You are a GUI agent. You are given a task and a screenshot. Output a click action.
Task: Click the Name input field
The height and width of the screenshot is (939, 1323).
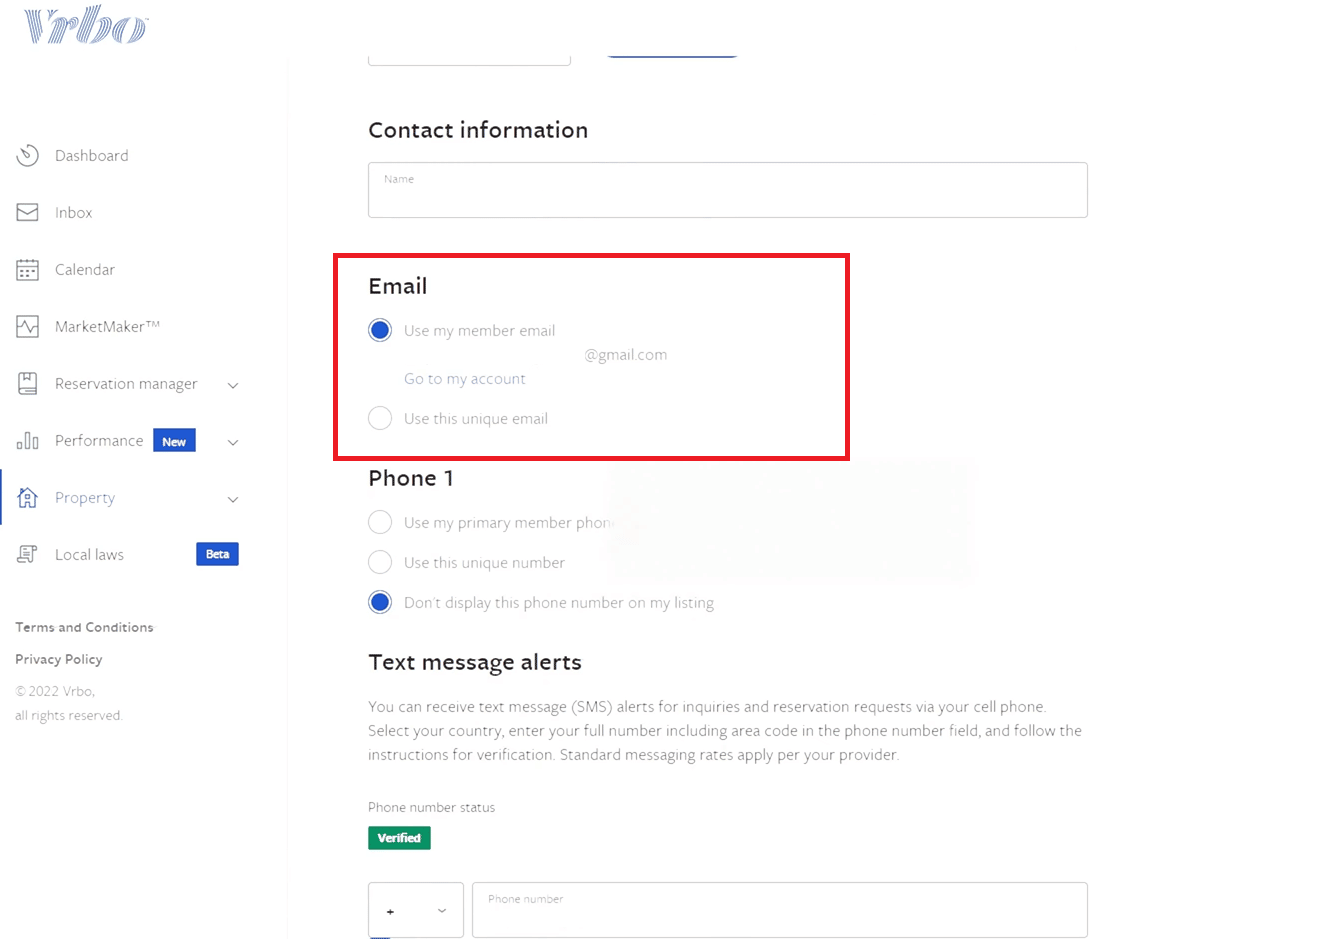click(728, 190)
